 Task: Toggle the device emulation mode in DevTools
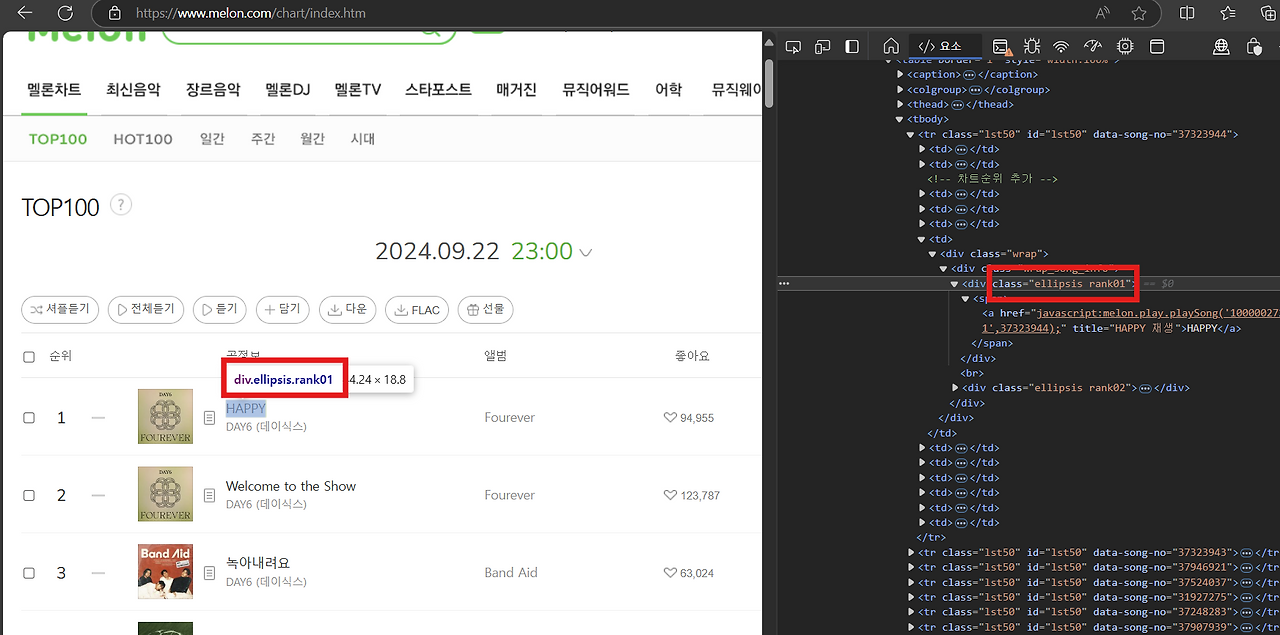823,46
